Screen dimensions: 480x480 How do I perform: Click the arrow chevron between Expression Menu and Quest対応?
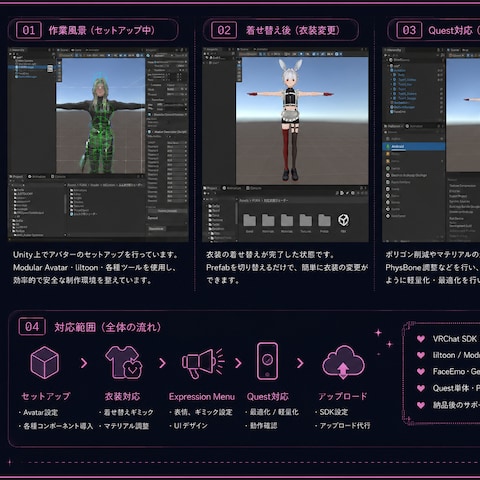point(238,363)
